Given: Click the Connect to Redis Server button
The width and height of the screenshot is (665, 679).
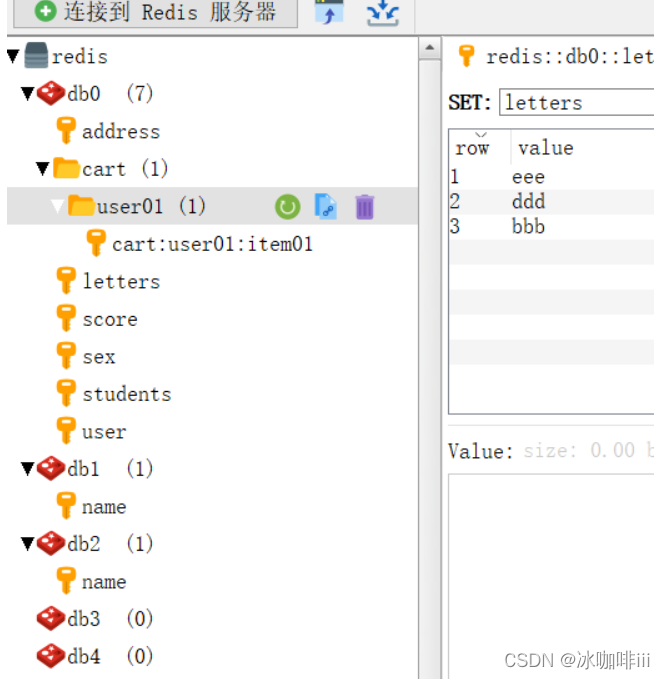Looking at the screenshot, I should 155,12.
